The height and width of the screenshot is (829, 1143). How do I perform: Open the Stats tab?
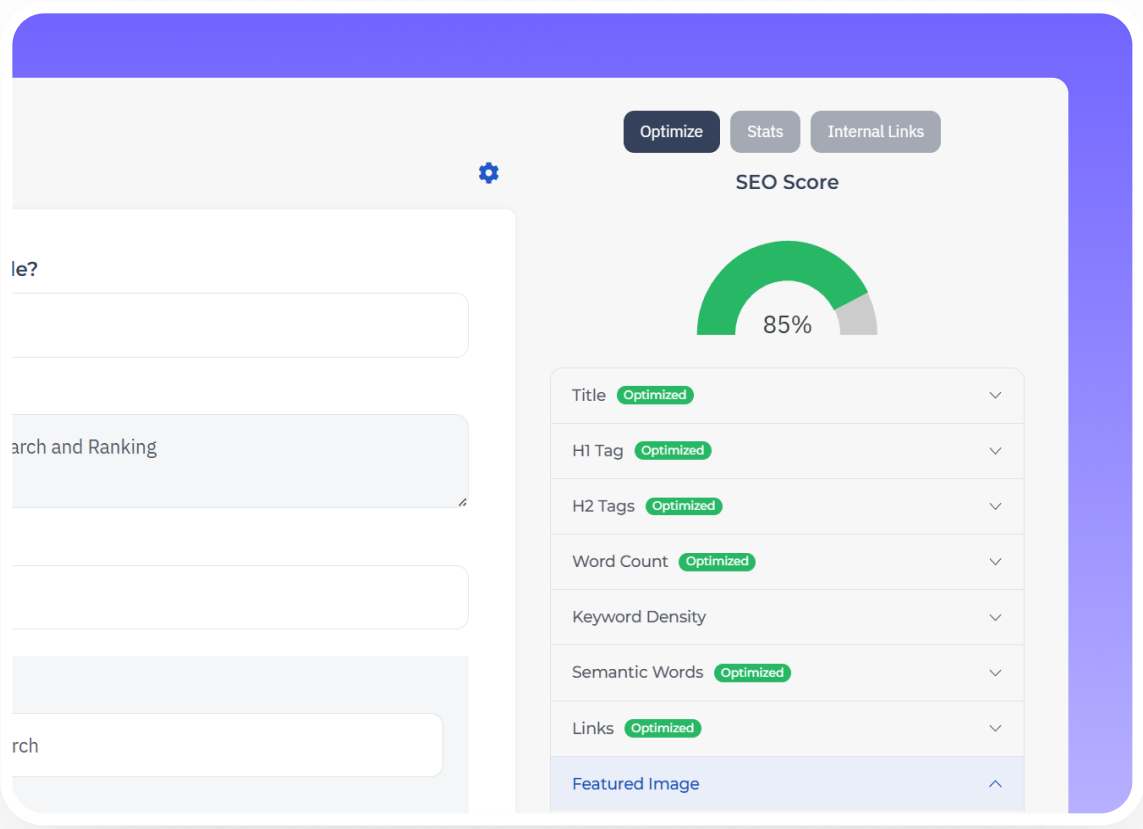pyautogui.click(x=765, y=132)
